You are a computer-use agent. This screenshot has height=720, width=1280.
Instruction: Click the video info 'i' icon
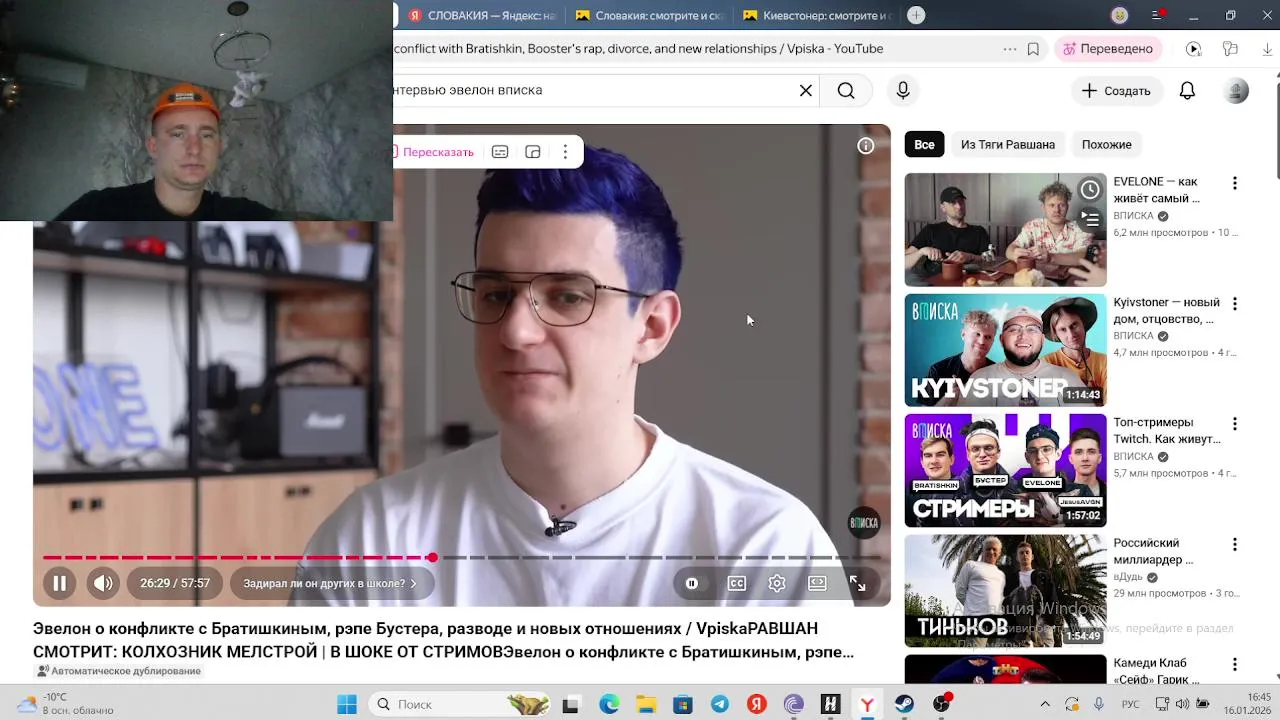coord(866,146)
